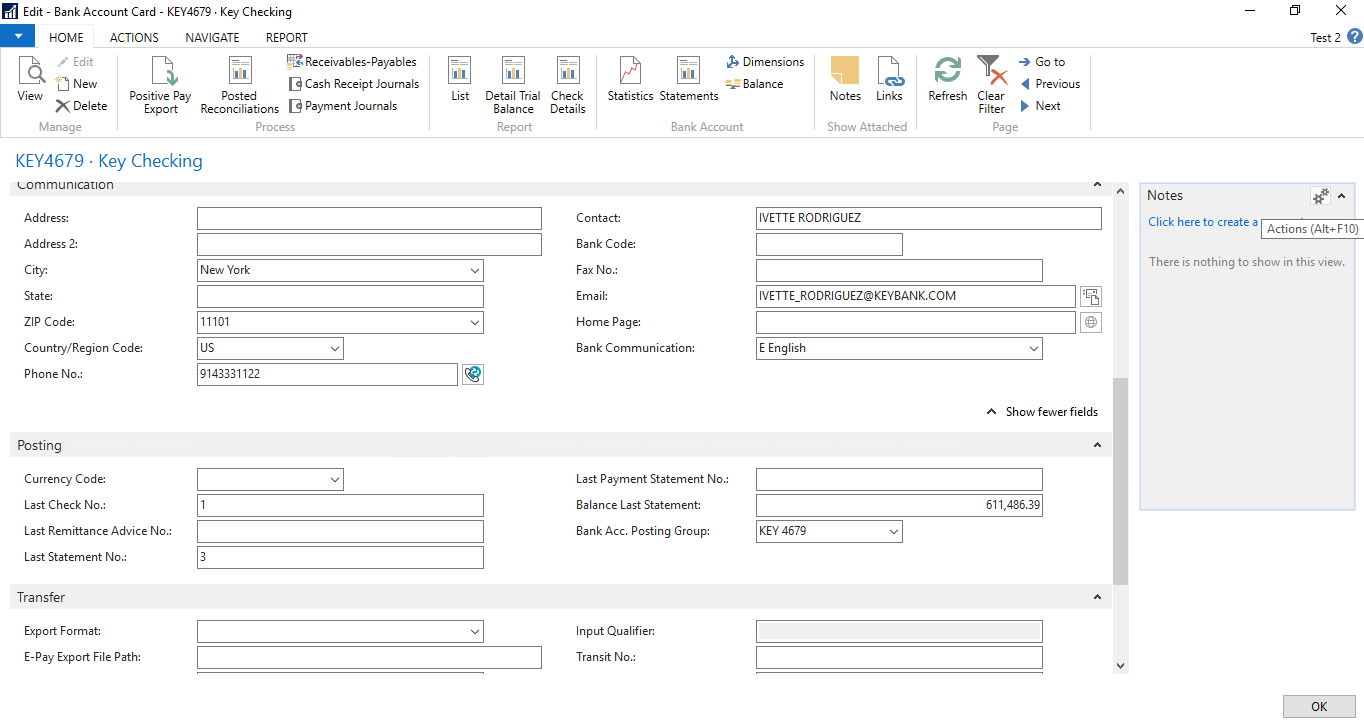Screen dimensions: 1364x723
Task: Click in the State field
Action: 340,296
